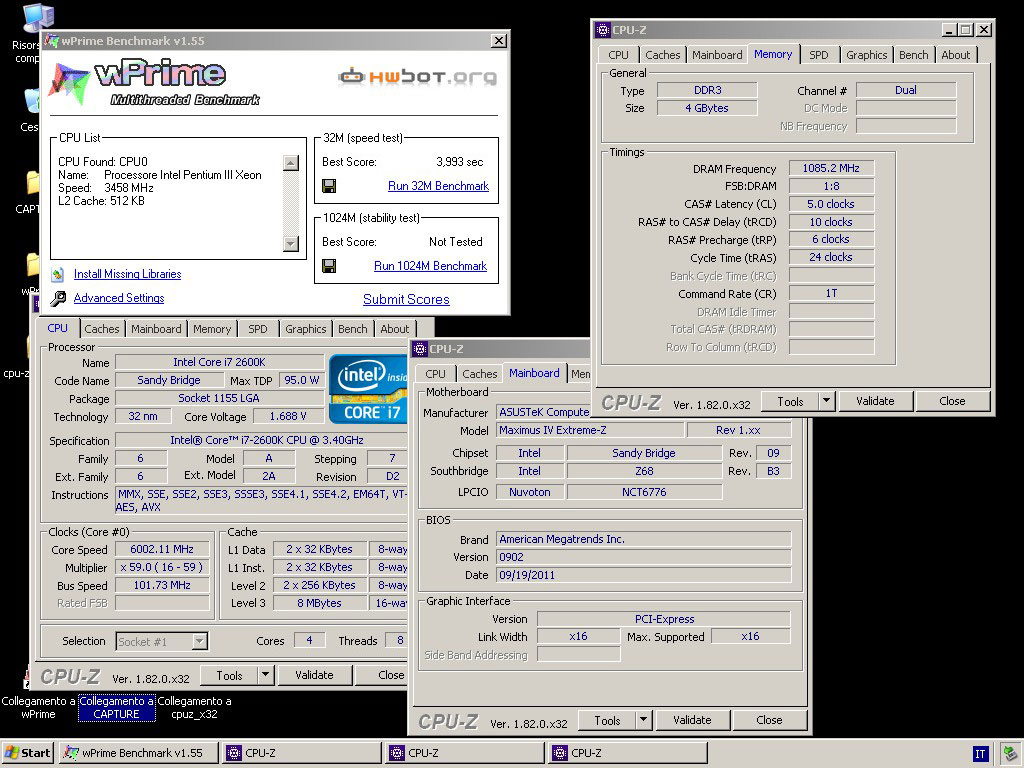Minimize the CPU-Z Memory window
This screenshot has height=768, width=1024.
(950, 29)
